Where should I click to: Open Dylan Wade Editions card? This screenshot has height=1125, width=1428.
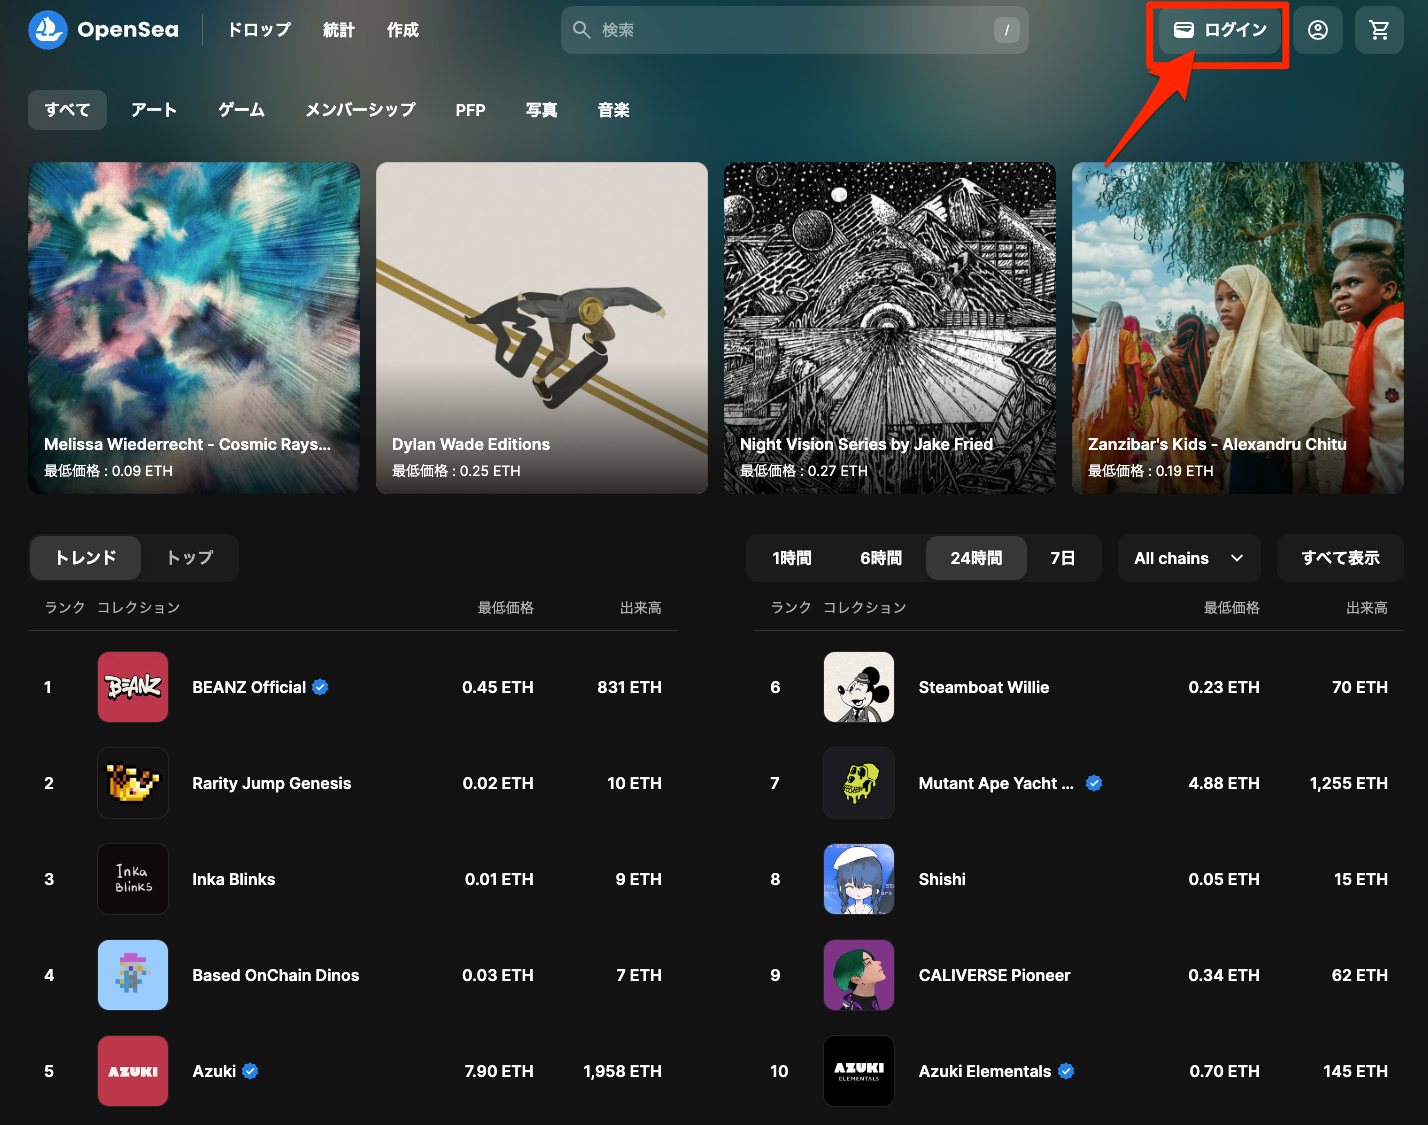(x=542, y=328)
